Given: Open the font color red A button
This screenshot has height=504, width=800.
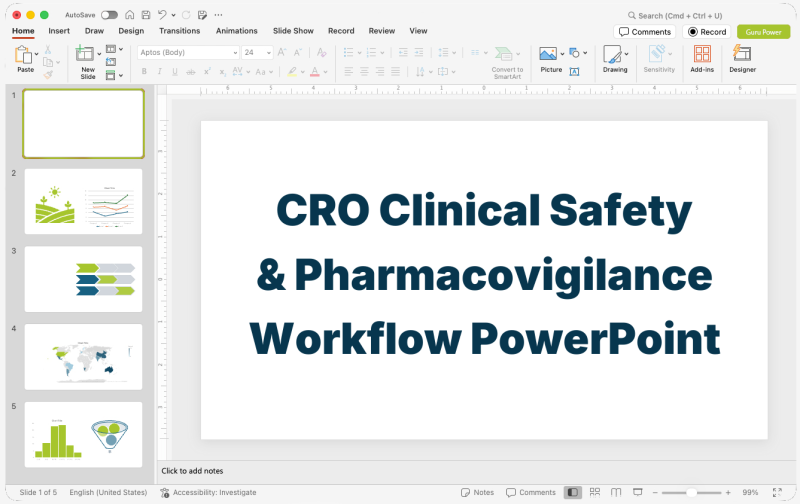Looking at the screenshot, I should (x=315, y=72).
